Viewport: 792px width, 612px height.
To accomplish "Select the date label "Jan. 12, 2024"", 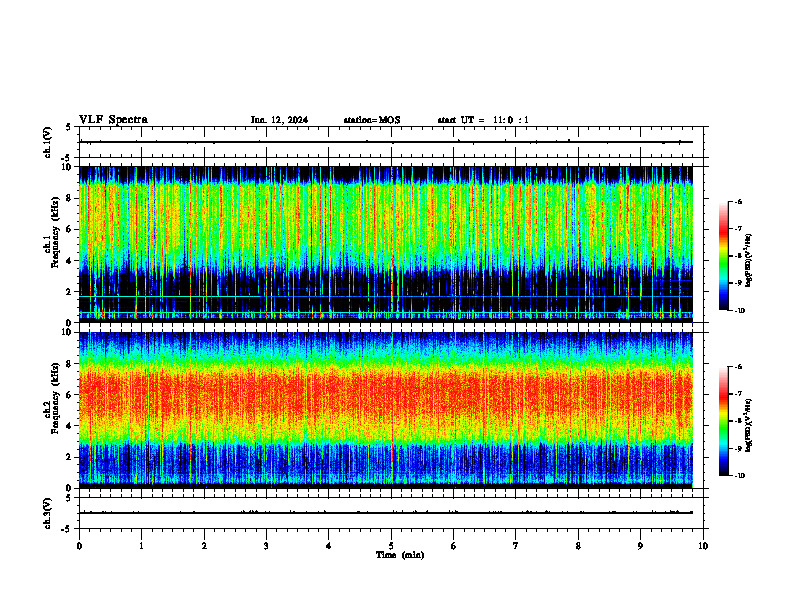I will (x=279, y=120).
